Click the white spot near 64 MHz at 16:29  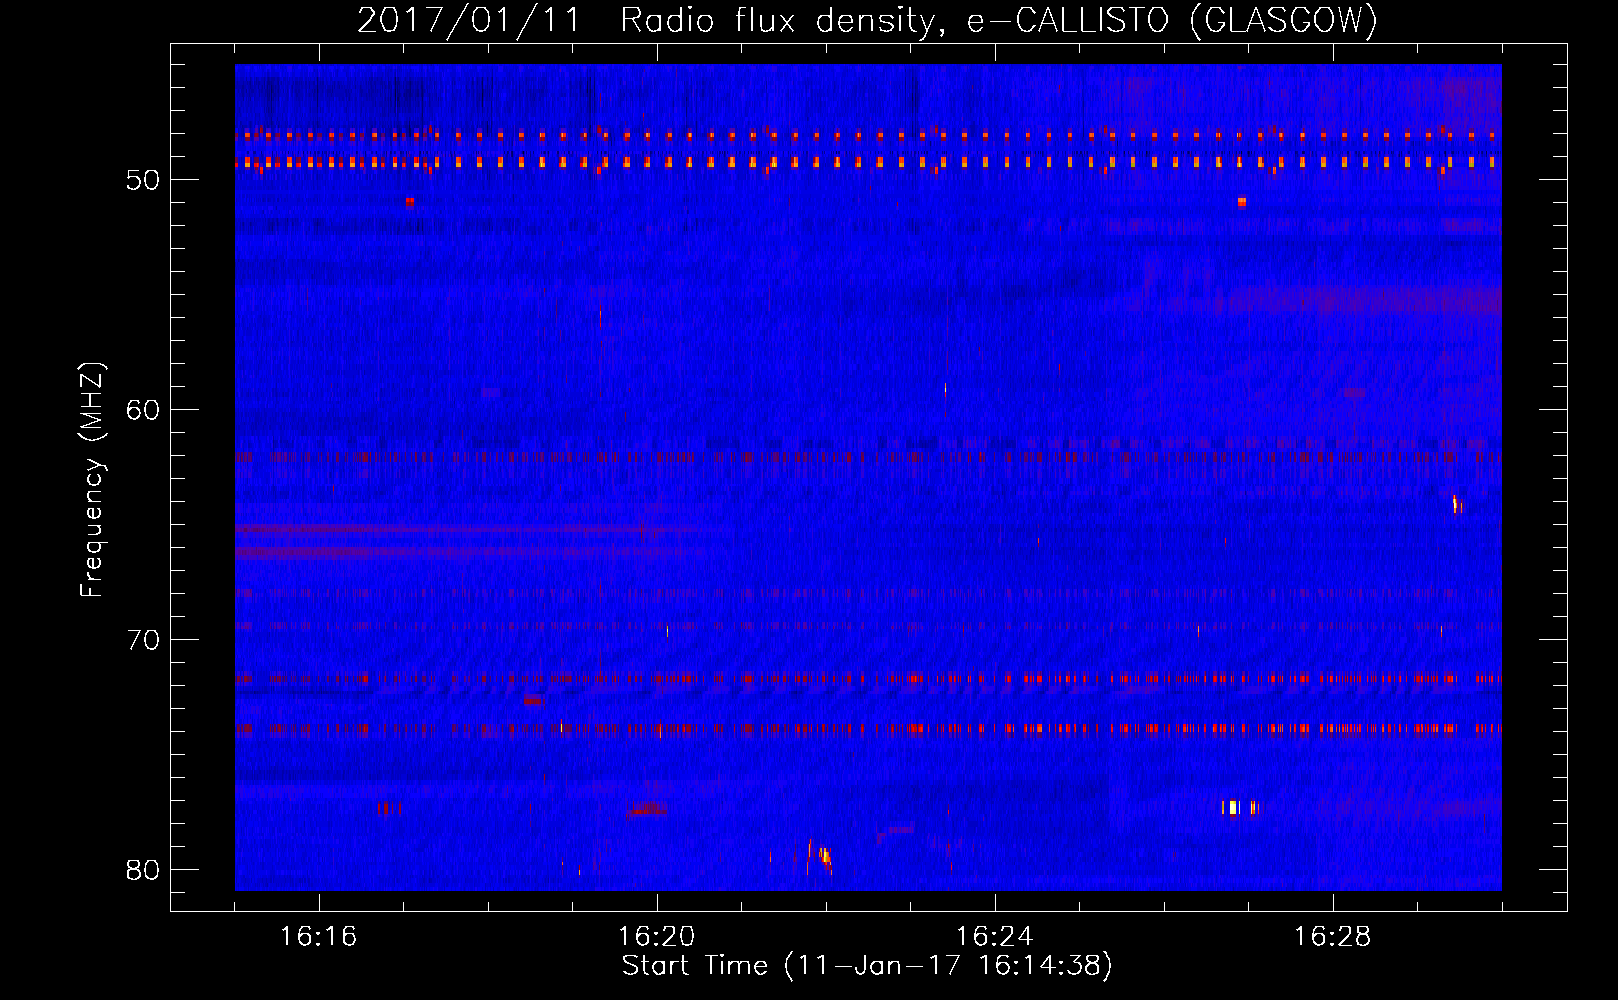tap(1457, 503)
